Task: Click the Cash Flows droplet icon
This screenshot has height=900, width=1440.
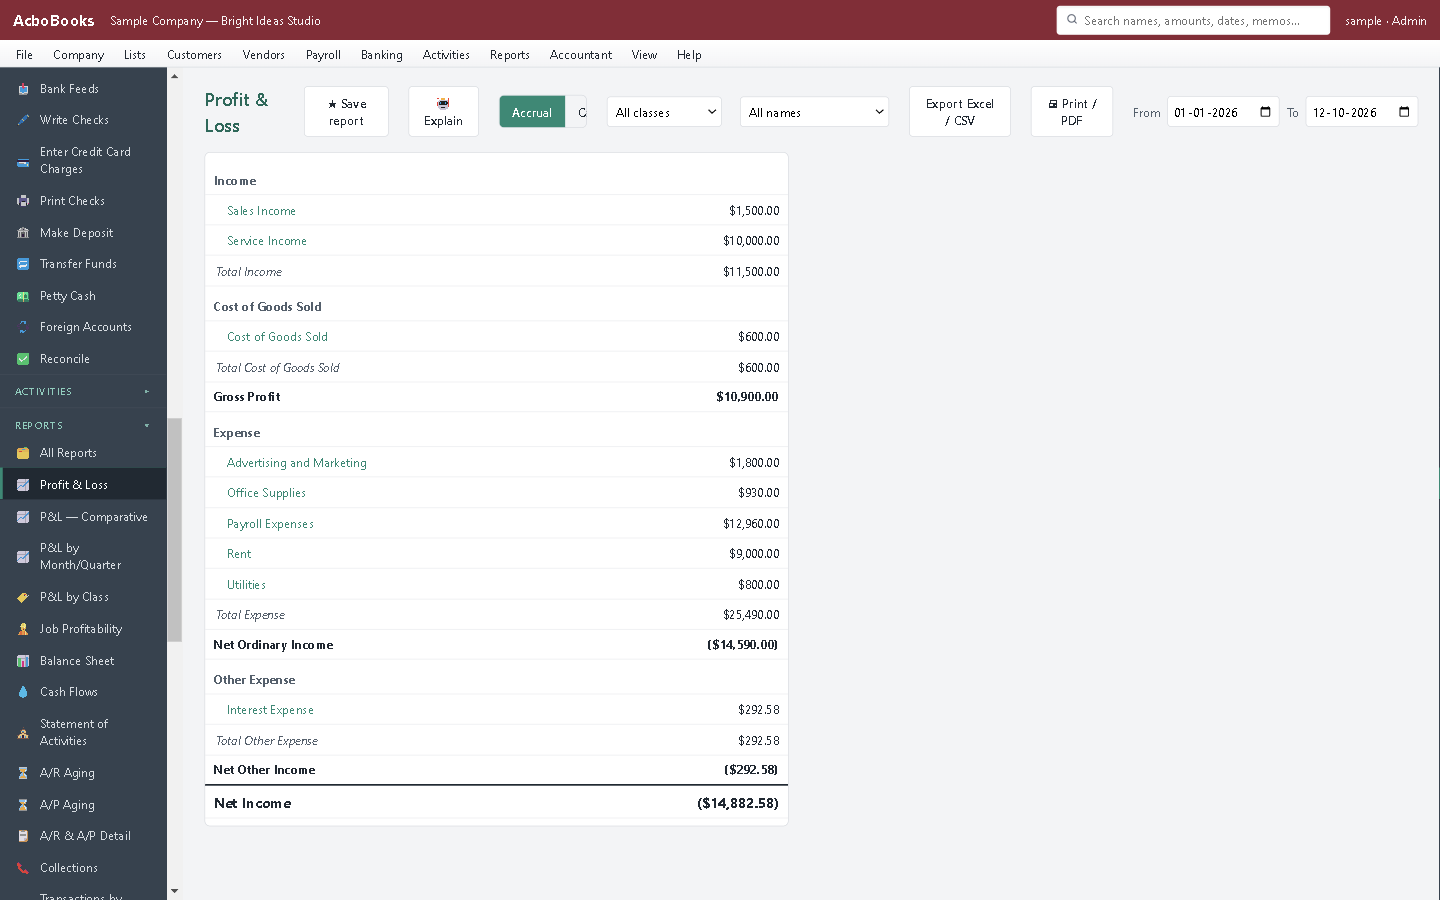Action: point(23,692)
